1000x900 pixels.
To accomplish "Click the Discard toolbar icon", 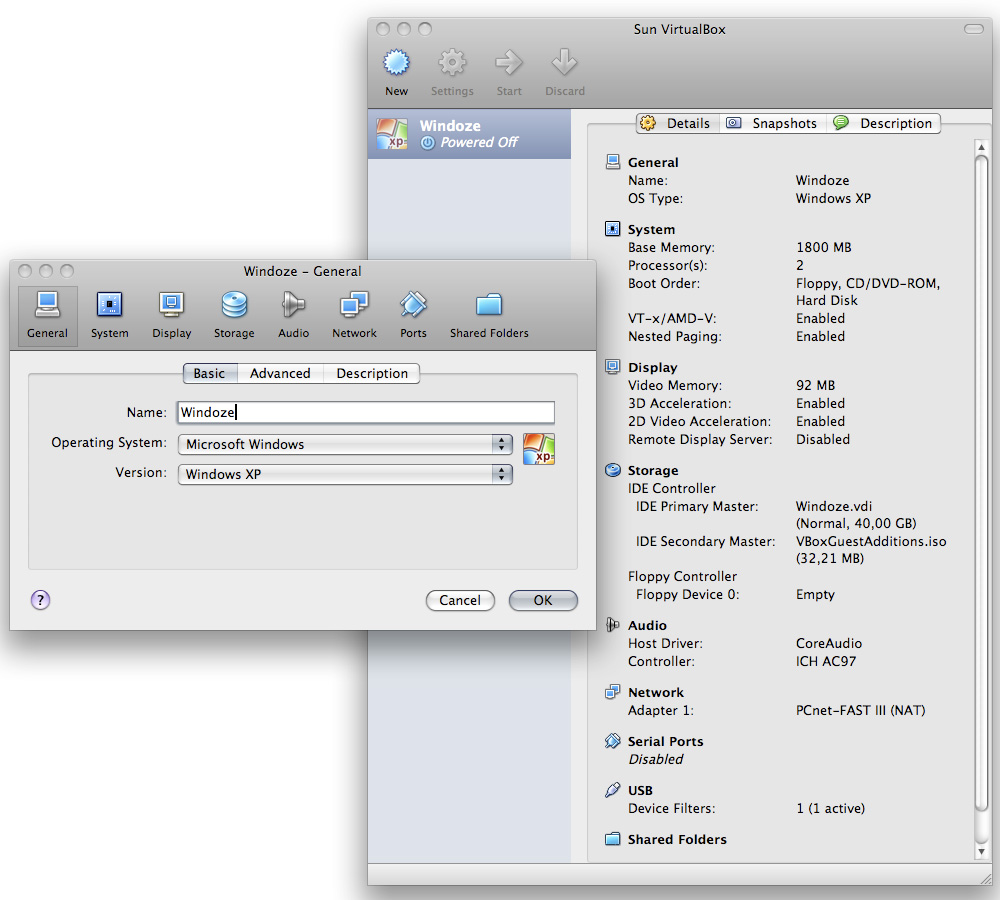I will 564,63.
